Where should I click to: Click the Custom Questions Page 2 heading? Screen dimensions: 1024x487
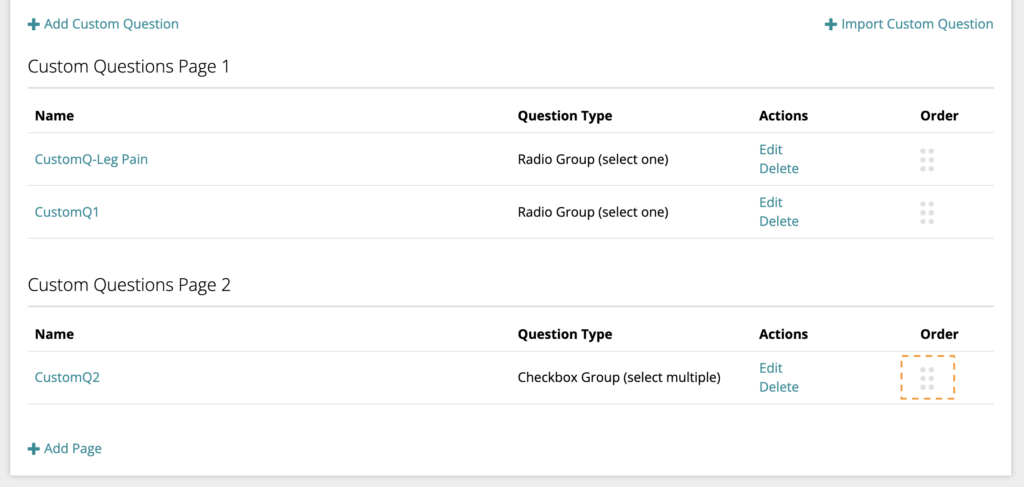[129, 285]
